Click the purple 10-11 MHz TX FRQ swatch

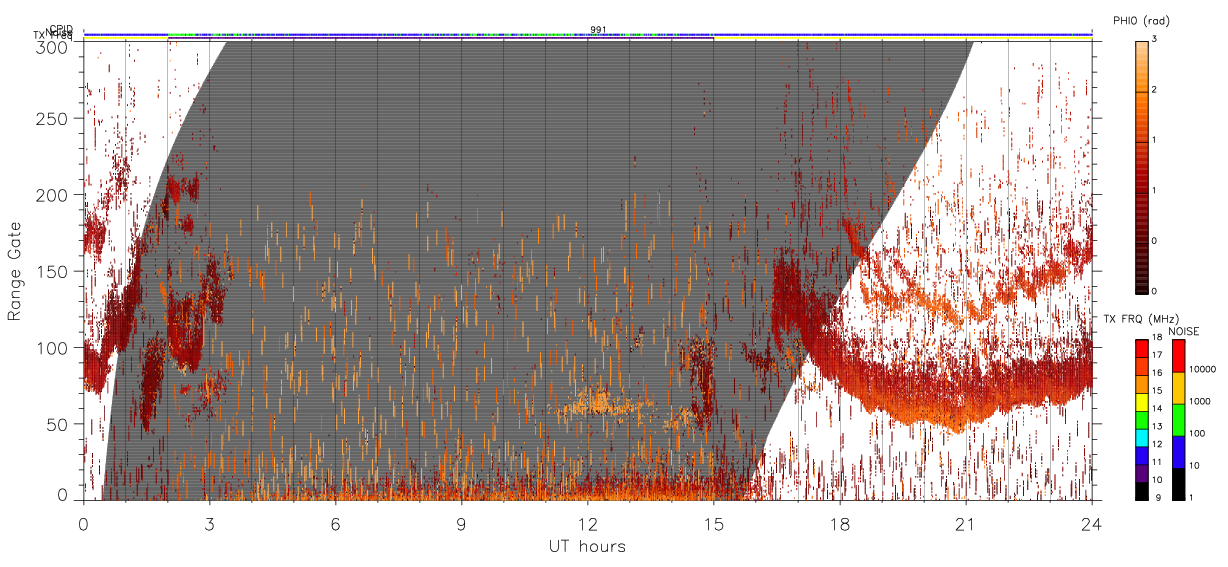1141,474
